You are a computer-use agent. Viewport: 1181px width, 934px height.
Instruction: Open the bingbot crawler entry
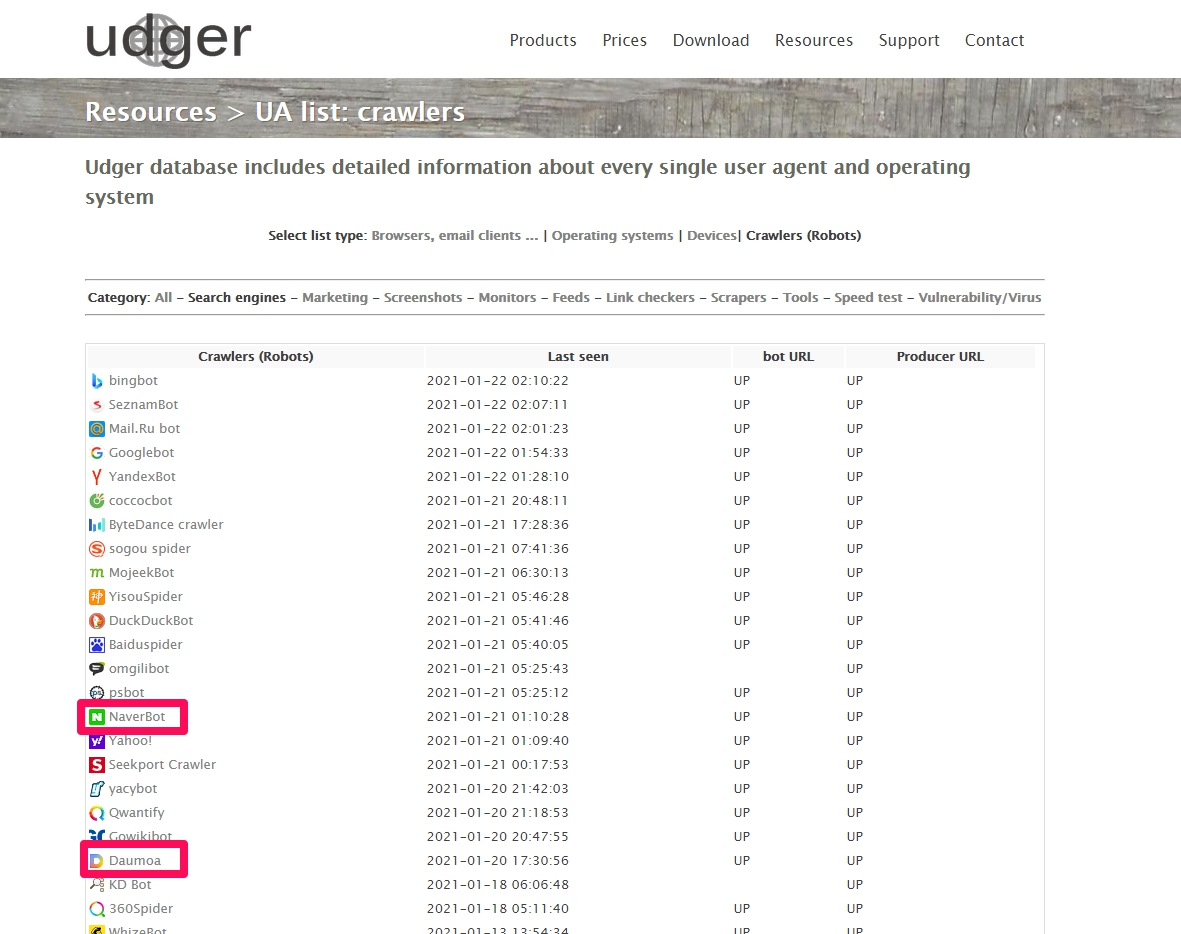pos(133,381)
